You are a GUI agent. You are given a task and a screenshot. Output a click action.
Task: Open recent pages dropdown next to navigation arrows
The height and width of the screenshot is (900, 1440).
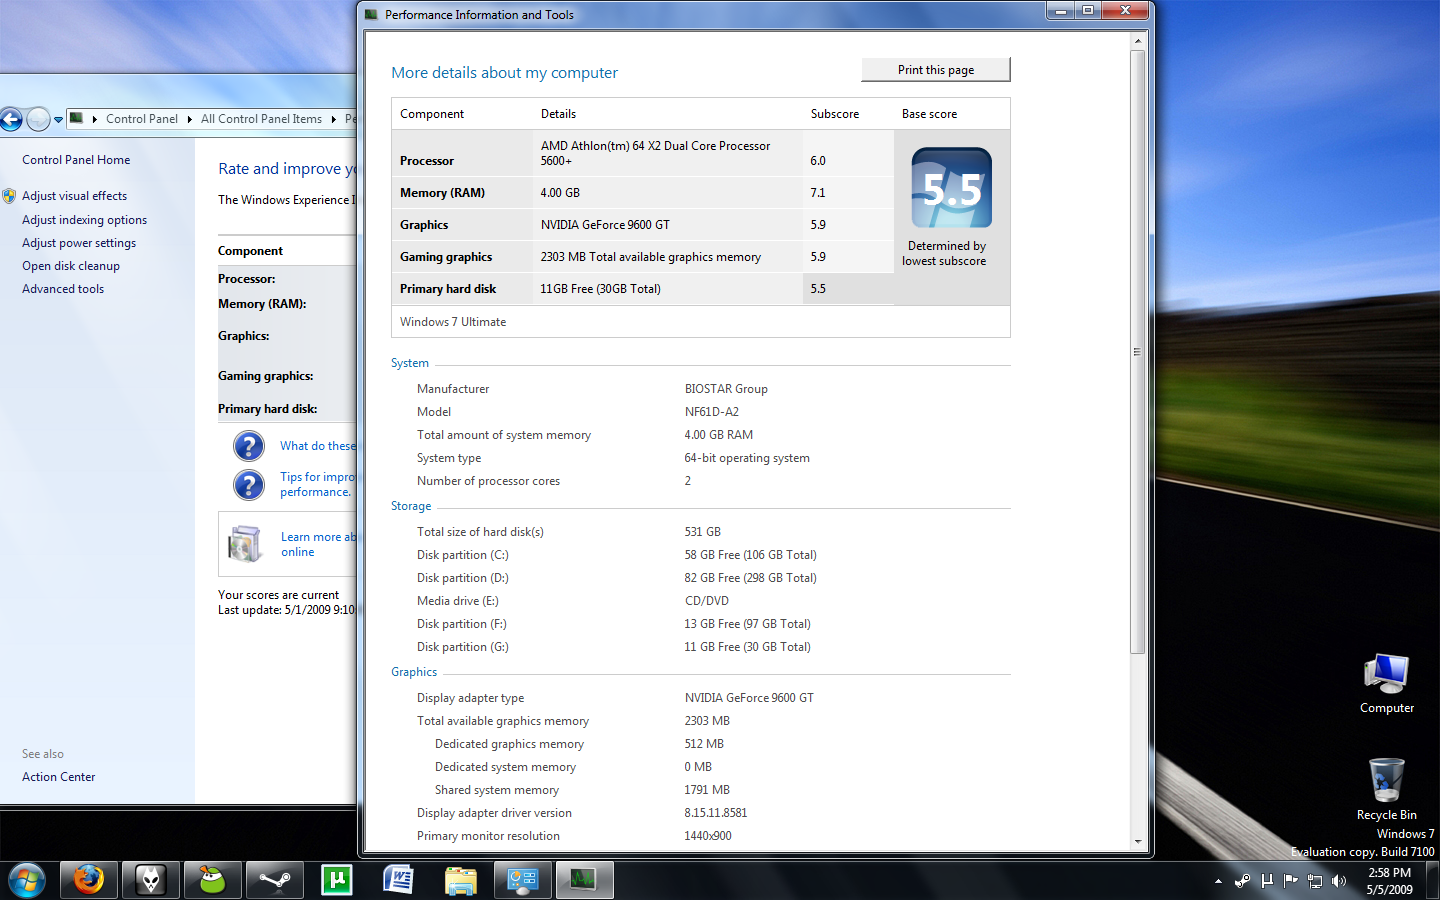[x=58, y=119]
